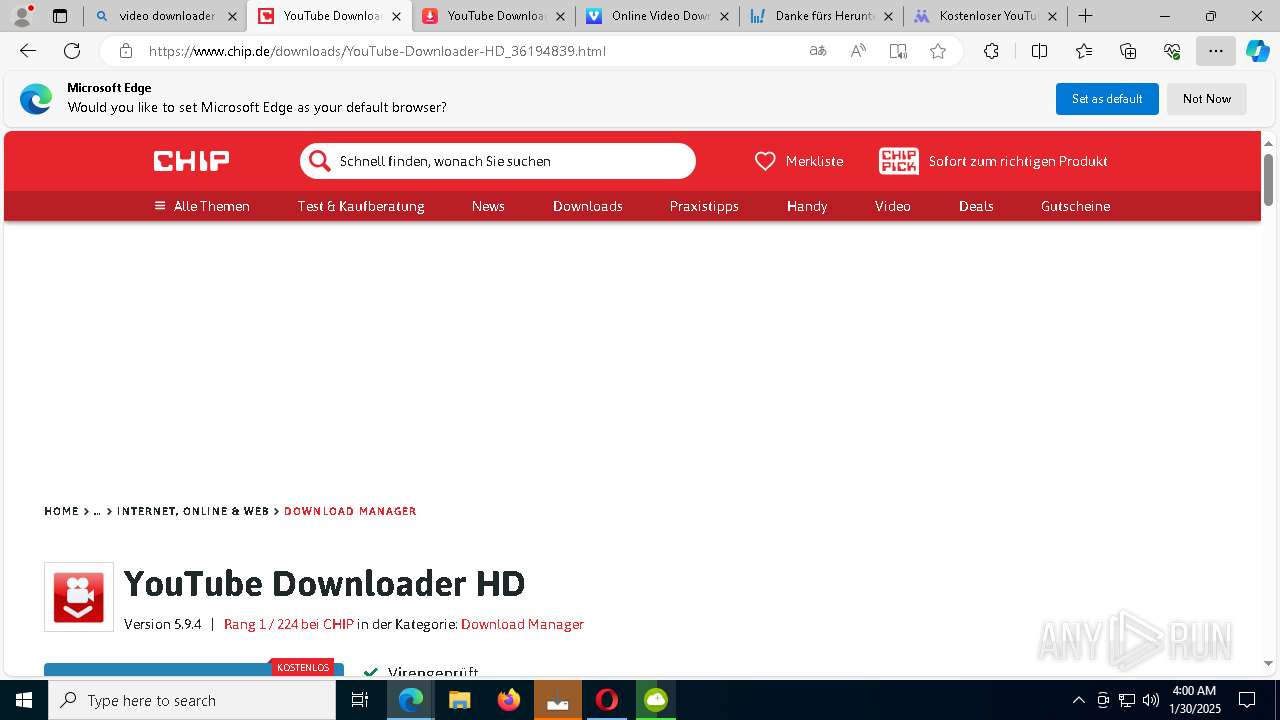Open News menu item

488,206
